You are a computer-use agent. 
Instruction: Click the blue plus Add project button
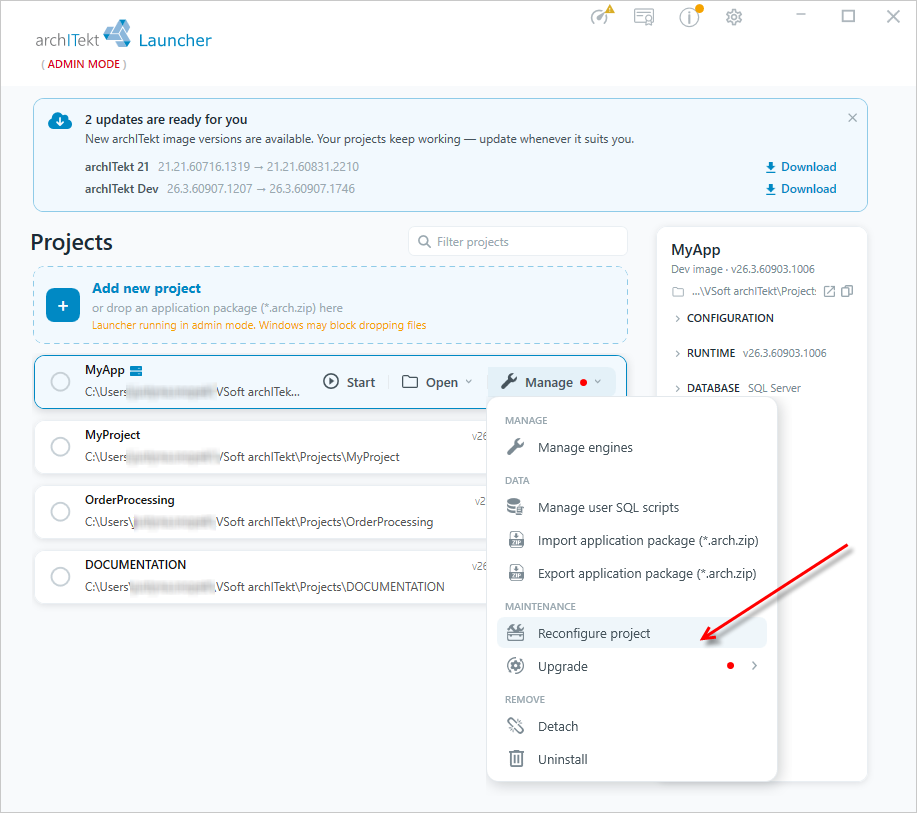pos(63,305)
